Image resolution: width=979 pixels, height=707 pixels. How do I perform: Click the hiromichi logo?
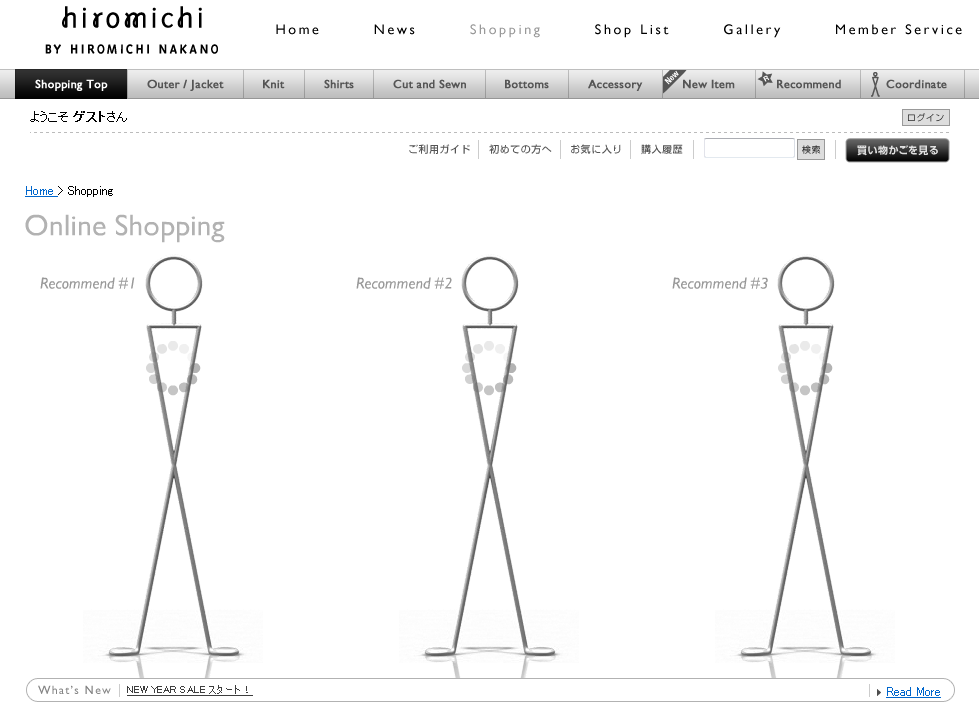(x=132, y=30)
